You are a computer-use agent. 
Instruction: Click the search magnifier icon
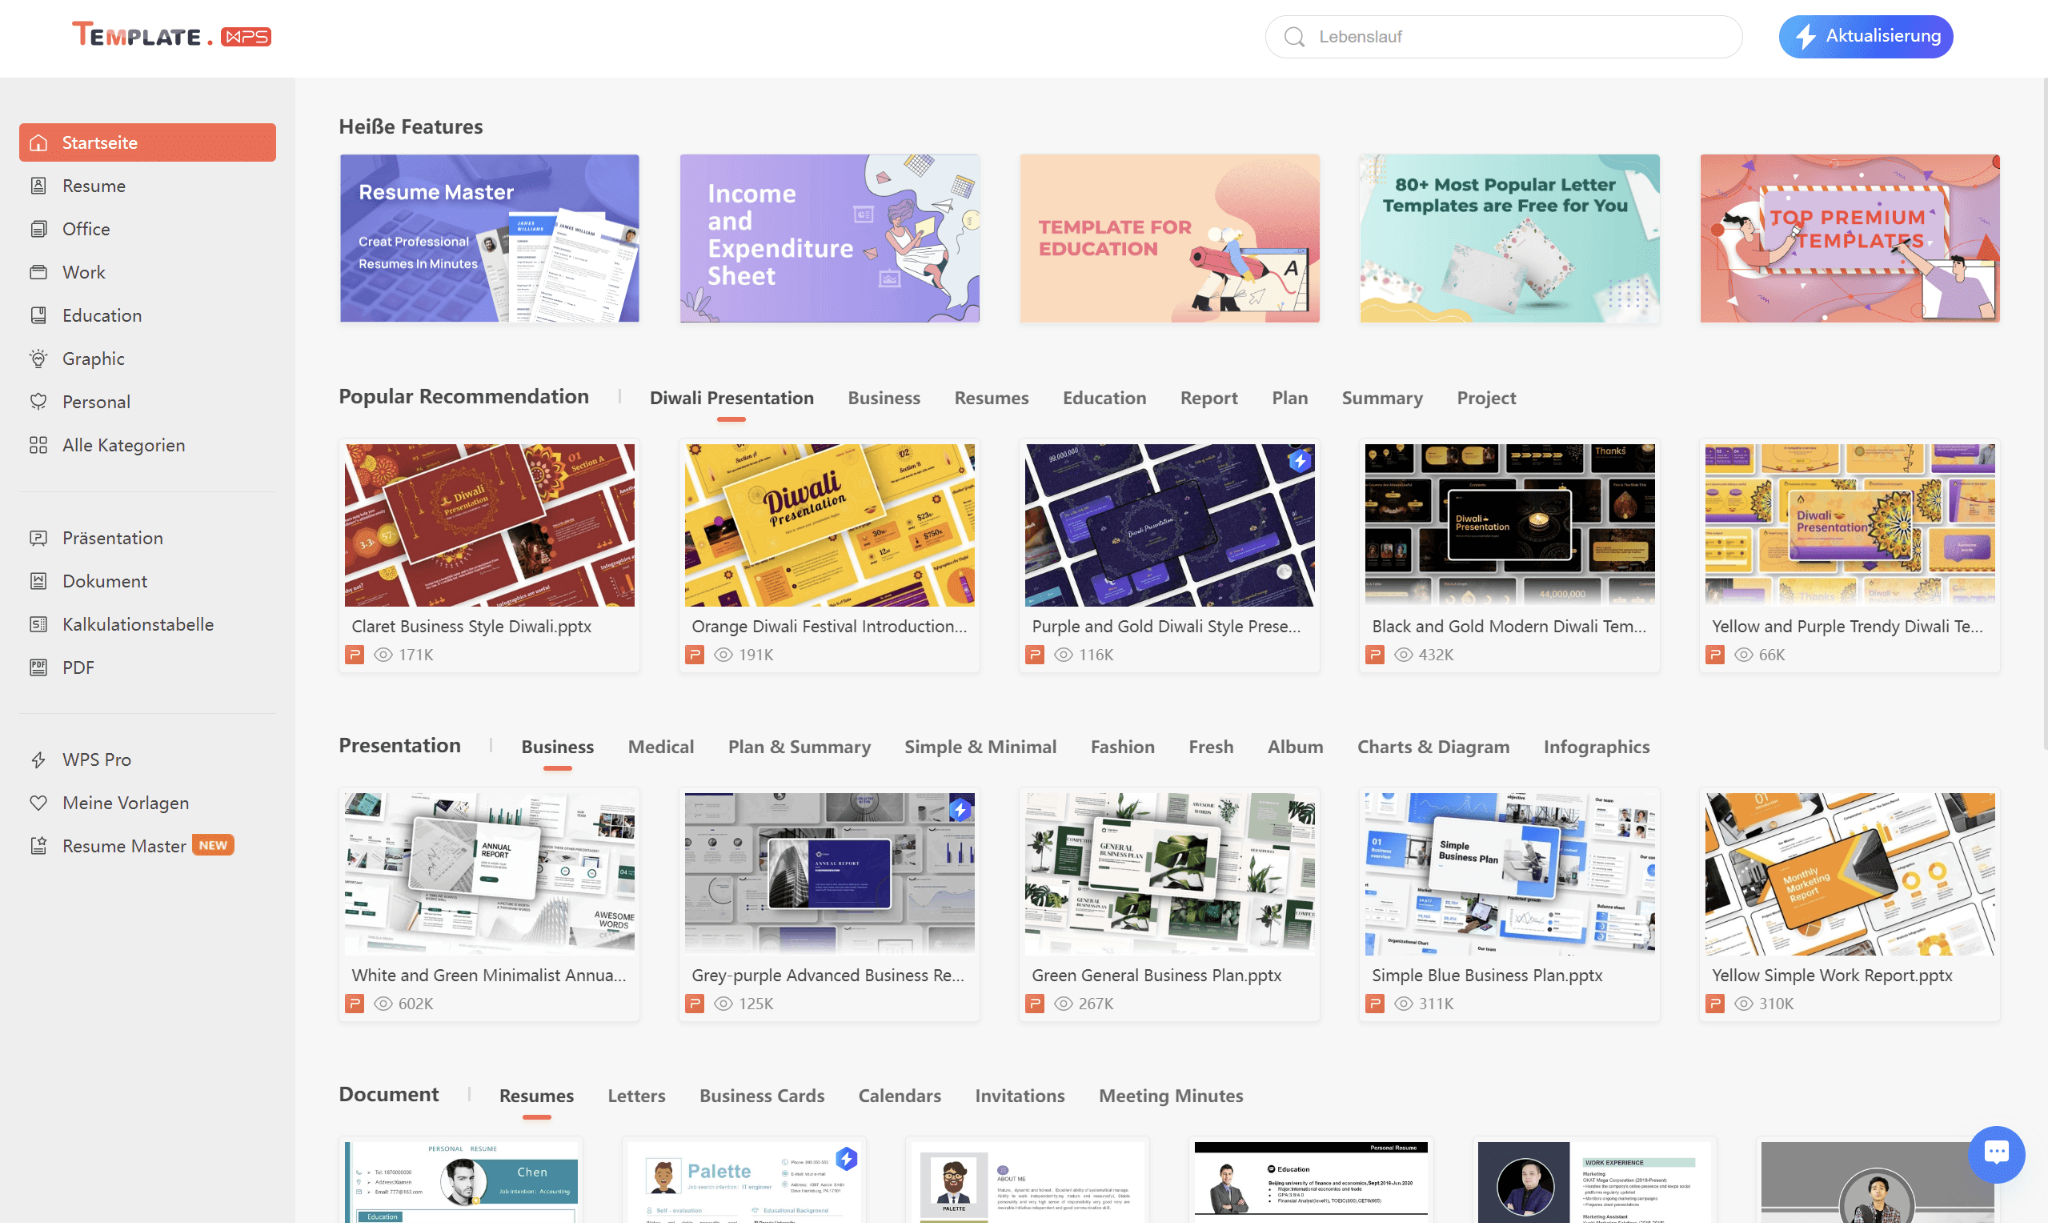pos(1294,37)
